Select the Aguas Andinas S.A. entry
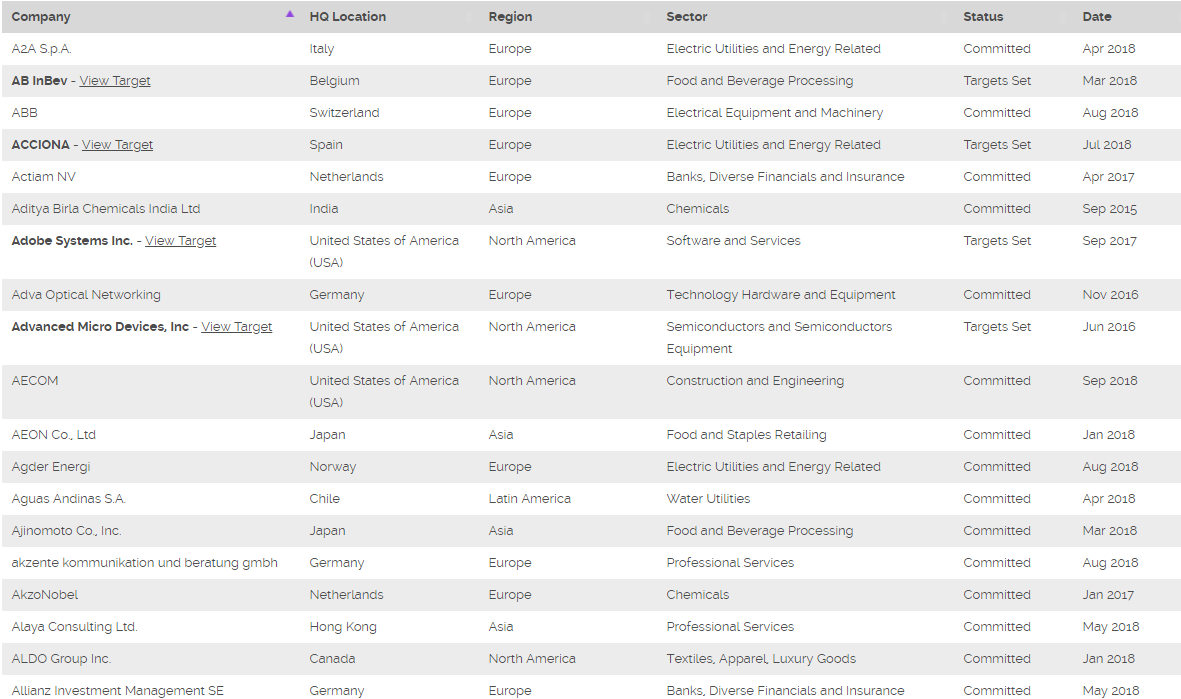 coord(69,499)
